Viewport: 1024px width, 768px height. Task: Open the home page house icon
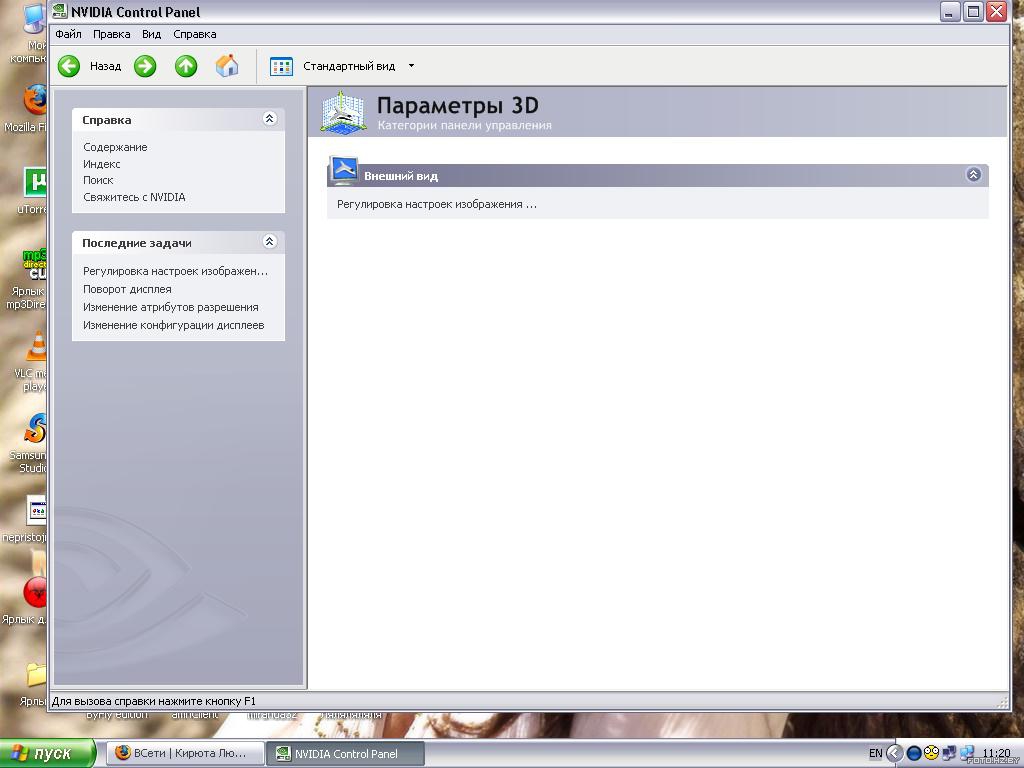pyautogui.click(x=227, y=66)
